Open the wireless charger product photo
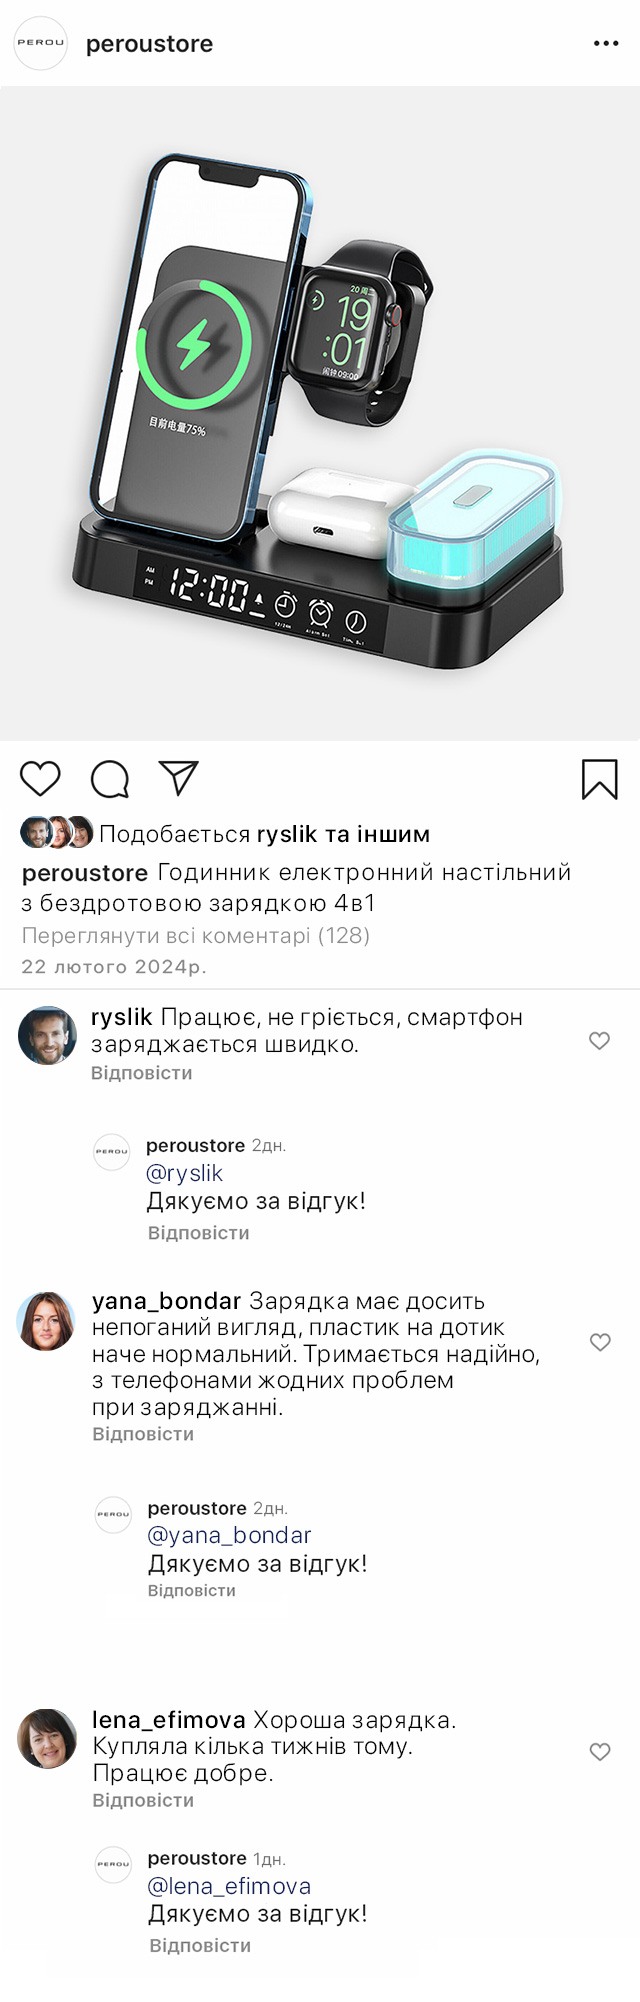Screen dimensions: 640x2002 click(x=320, y=412)
